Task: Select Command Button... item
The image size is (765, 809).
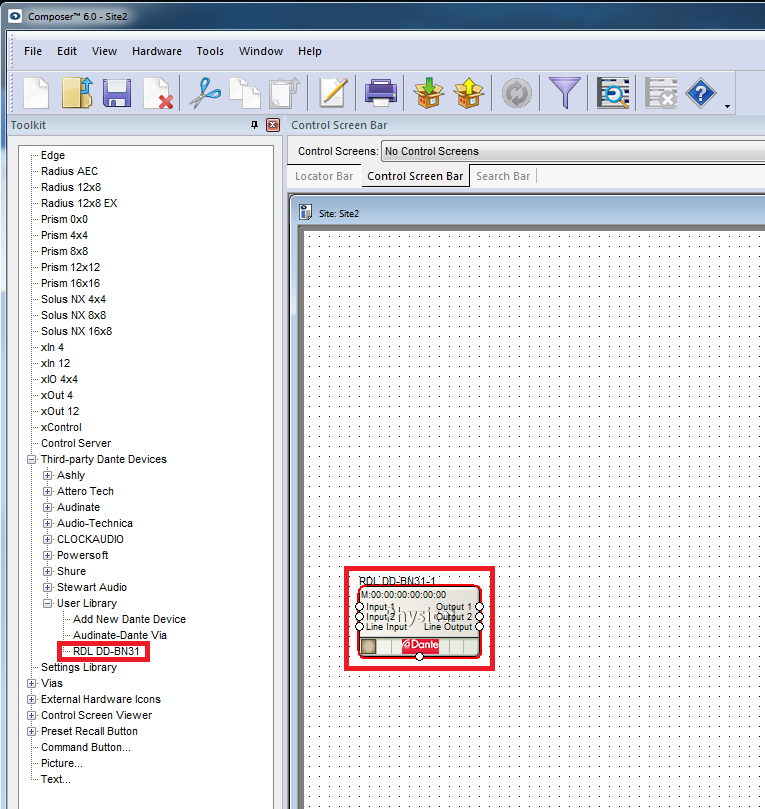Action: tap(86, 747)
